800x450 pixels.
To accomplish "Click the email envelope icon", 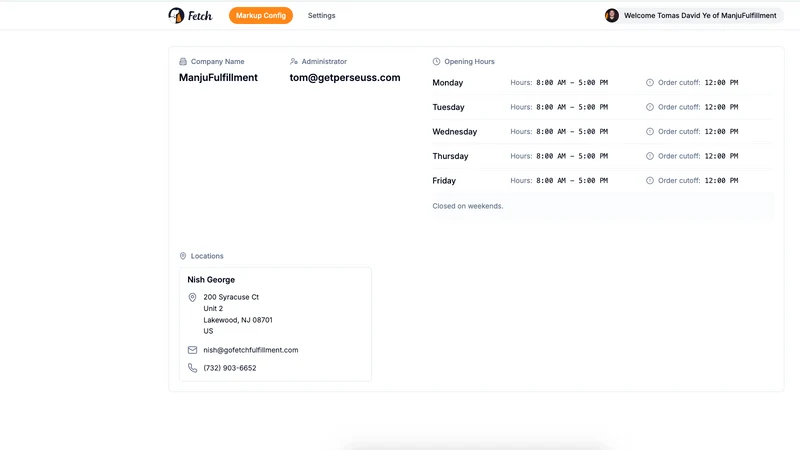I will point(192,350).
